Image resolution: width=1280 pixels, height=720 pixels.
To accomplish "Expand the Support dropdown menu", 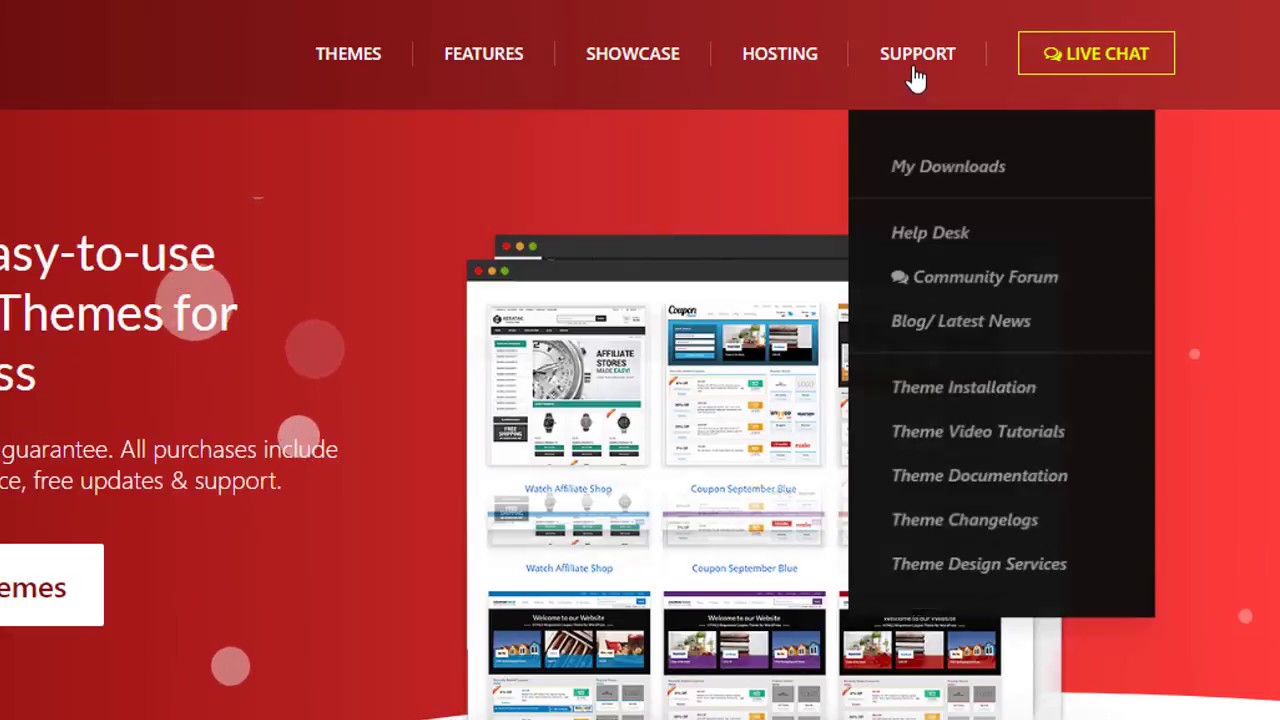I will [x=917, y=54].
